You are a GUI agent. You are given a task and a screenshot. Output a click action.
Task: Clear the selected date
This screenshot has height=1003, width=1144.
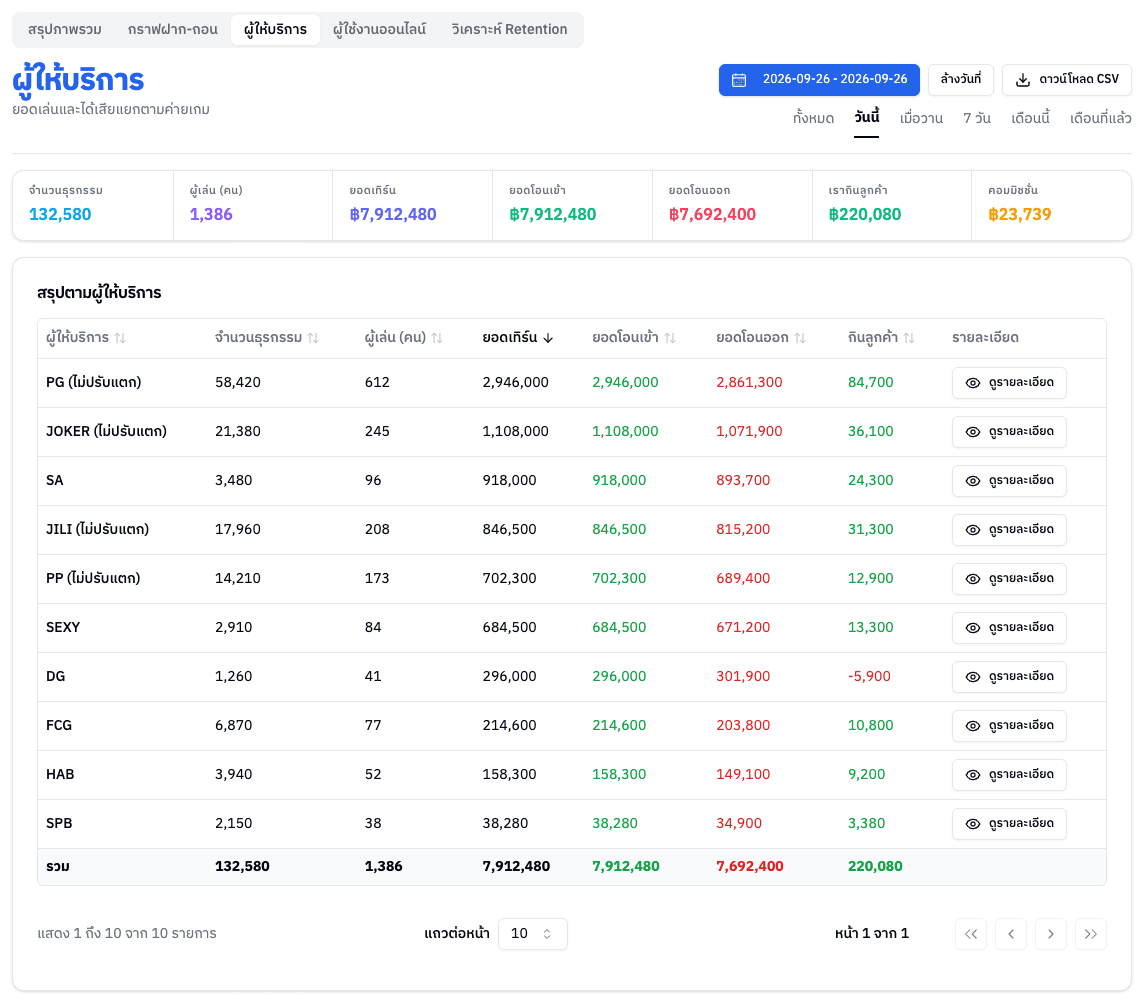961,80
